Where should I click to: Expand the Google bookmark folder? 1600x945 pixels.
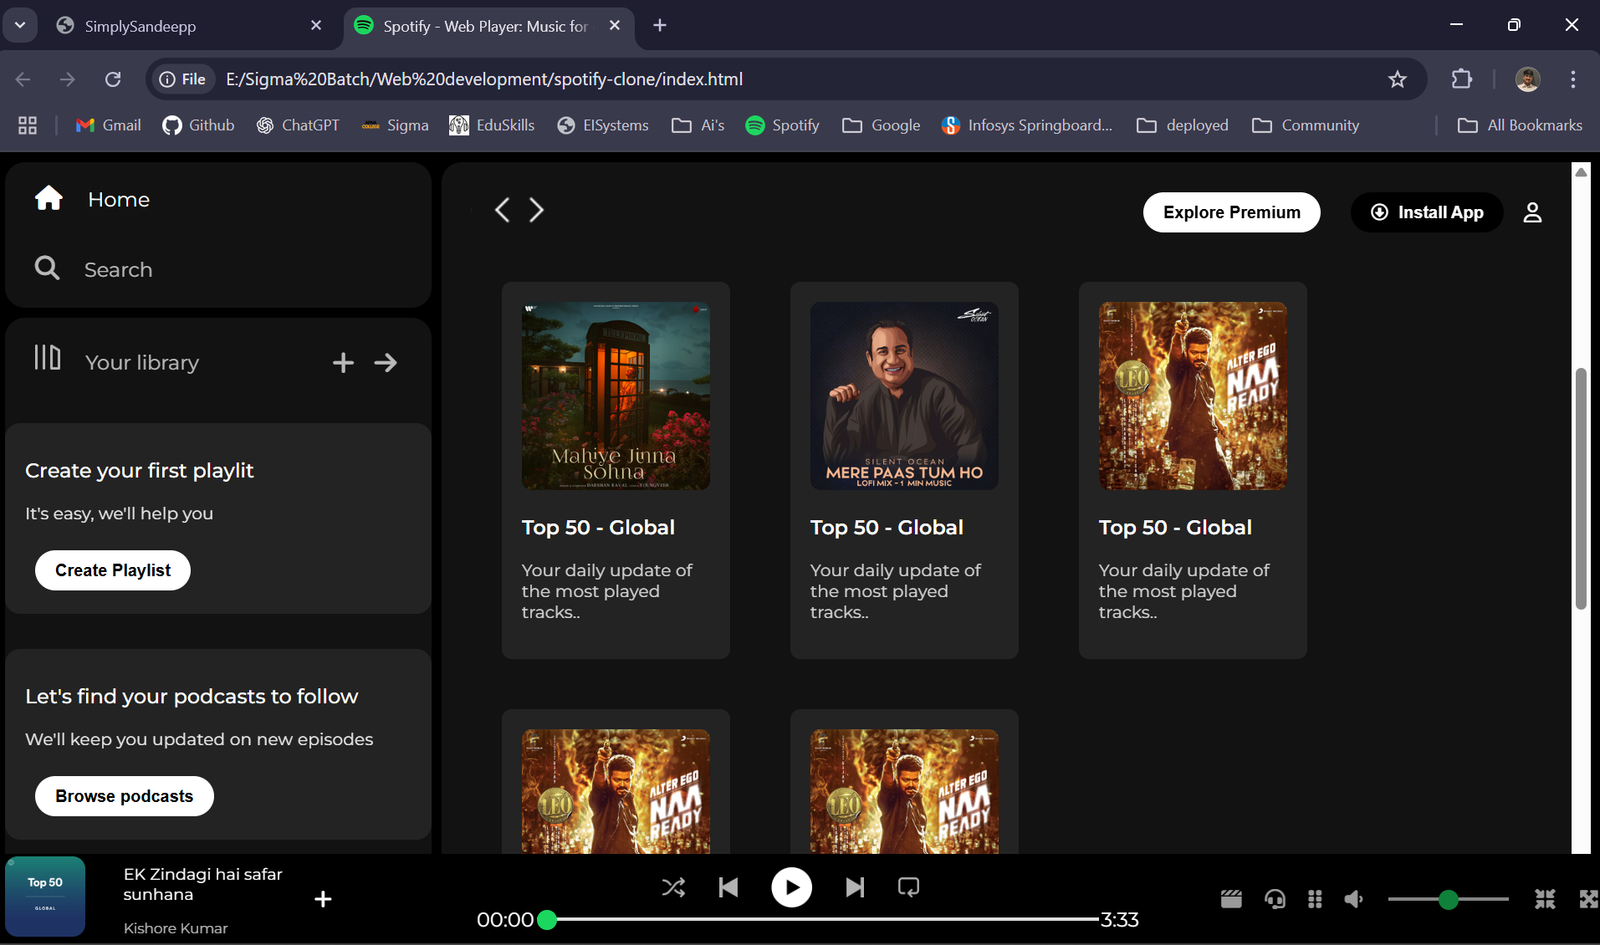pyautogui.click(x=881, y=125)
